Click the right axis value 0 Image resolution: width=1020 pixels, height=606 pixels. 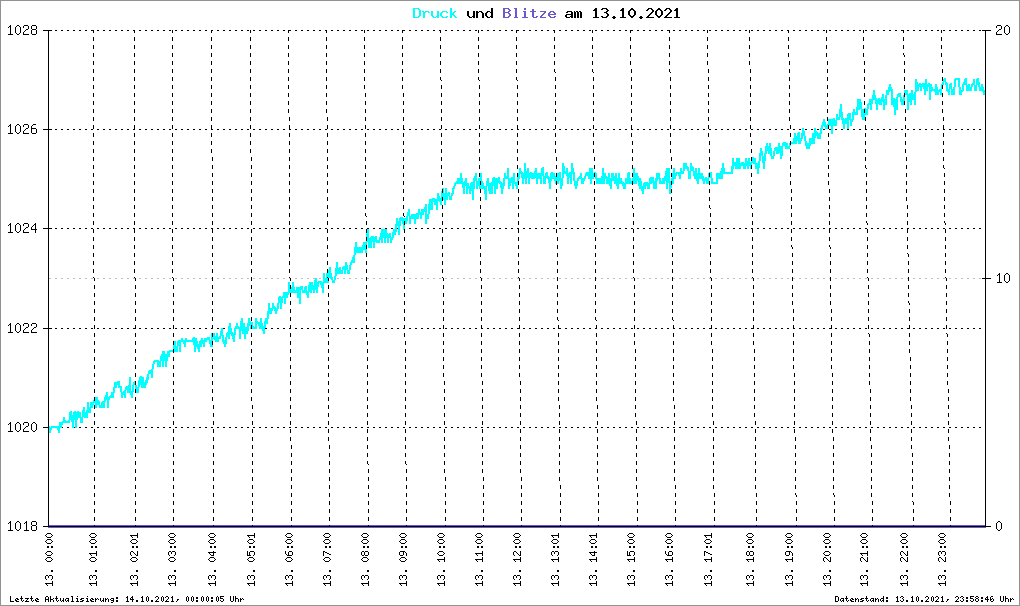pos(999,527)
